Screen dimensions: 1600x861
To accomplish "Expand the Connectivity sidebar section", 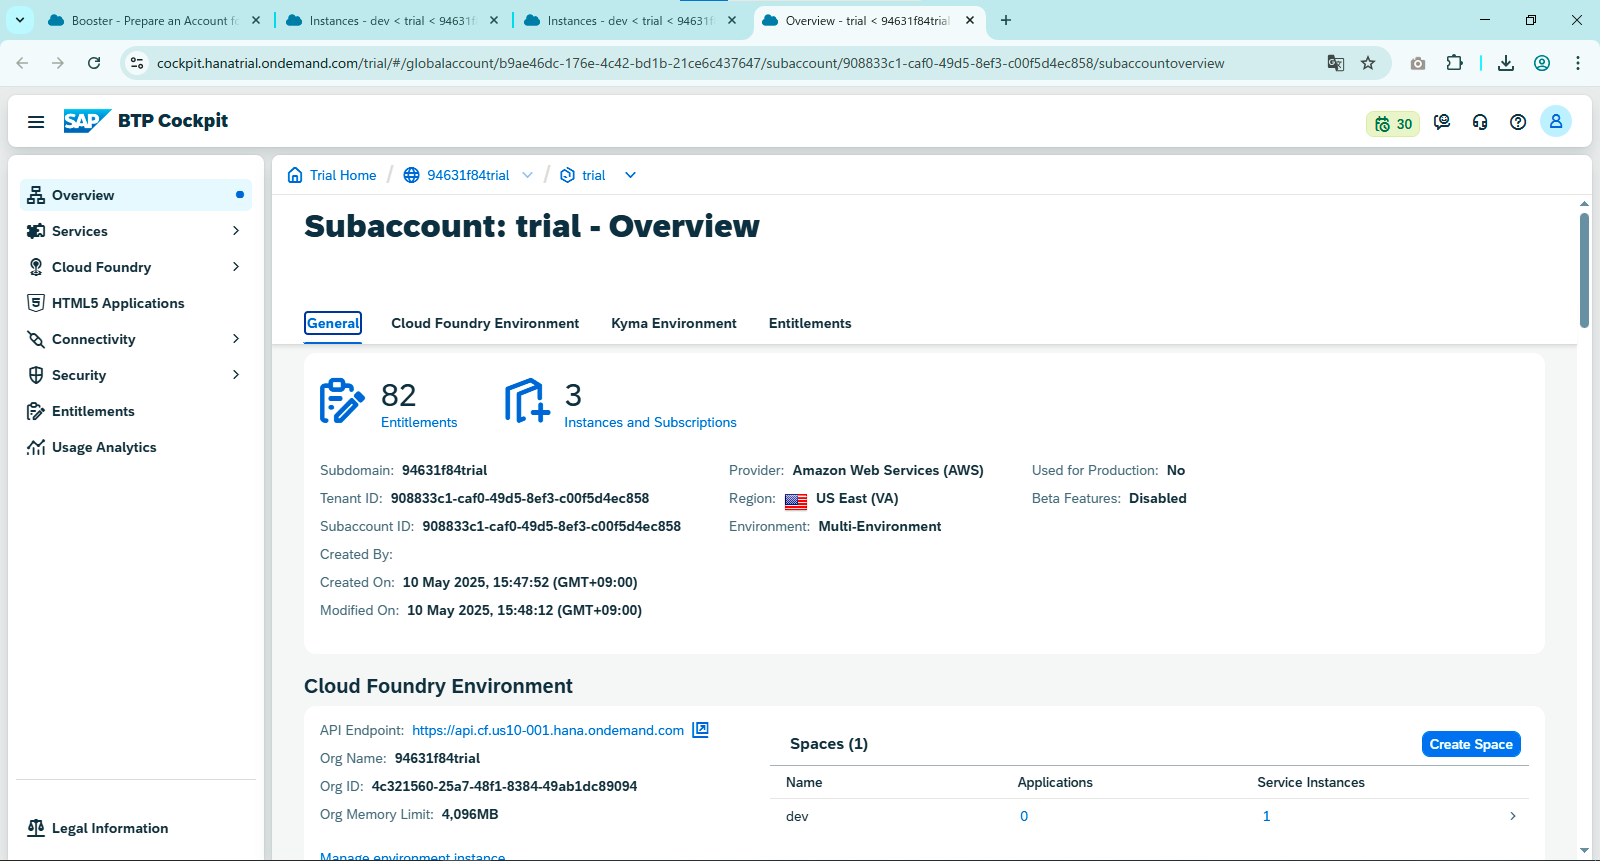I will [236, 339].
